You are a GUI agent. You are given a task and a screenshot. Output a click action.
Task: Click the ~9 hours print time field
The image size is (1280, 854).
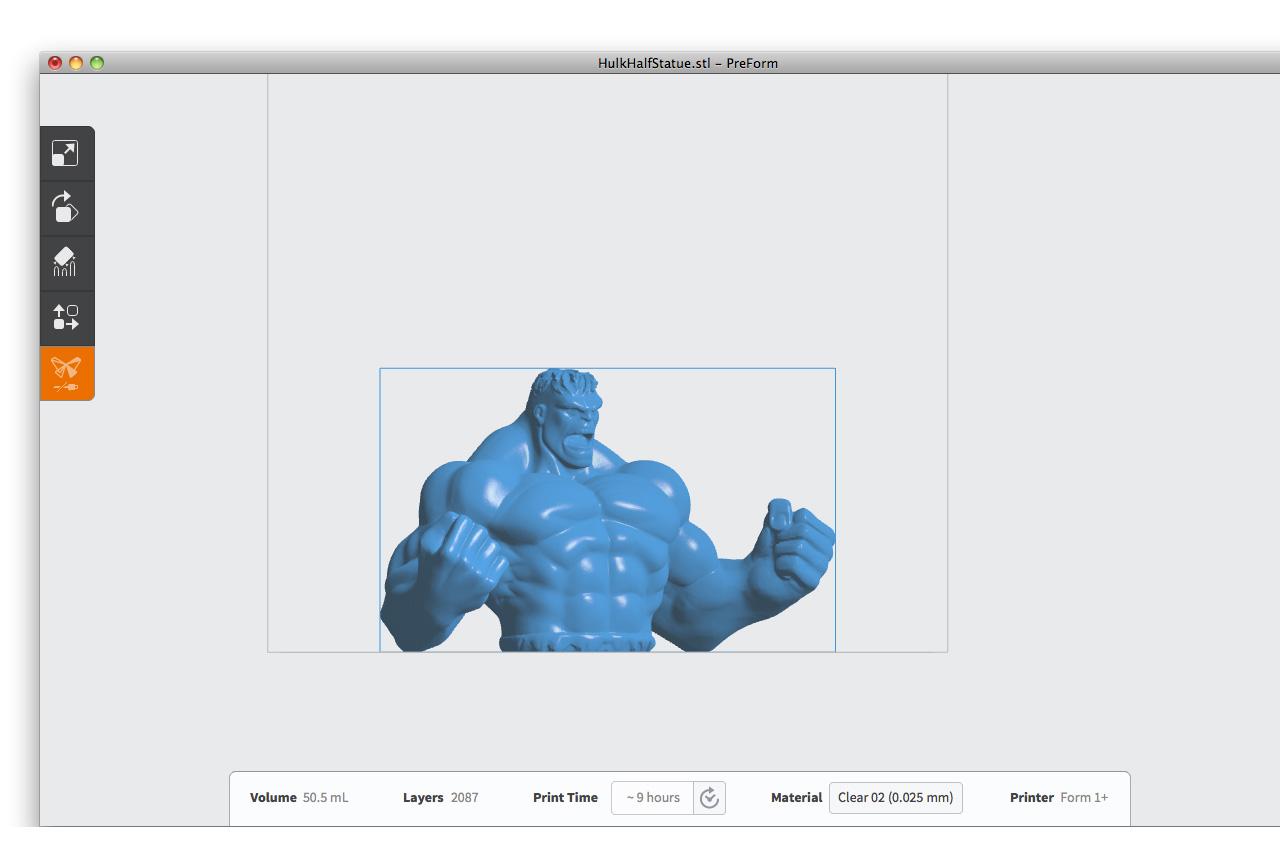[653, 798]
